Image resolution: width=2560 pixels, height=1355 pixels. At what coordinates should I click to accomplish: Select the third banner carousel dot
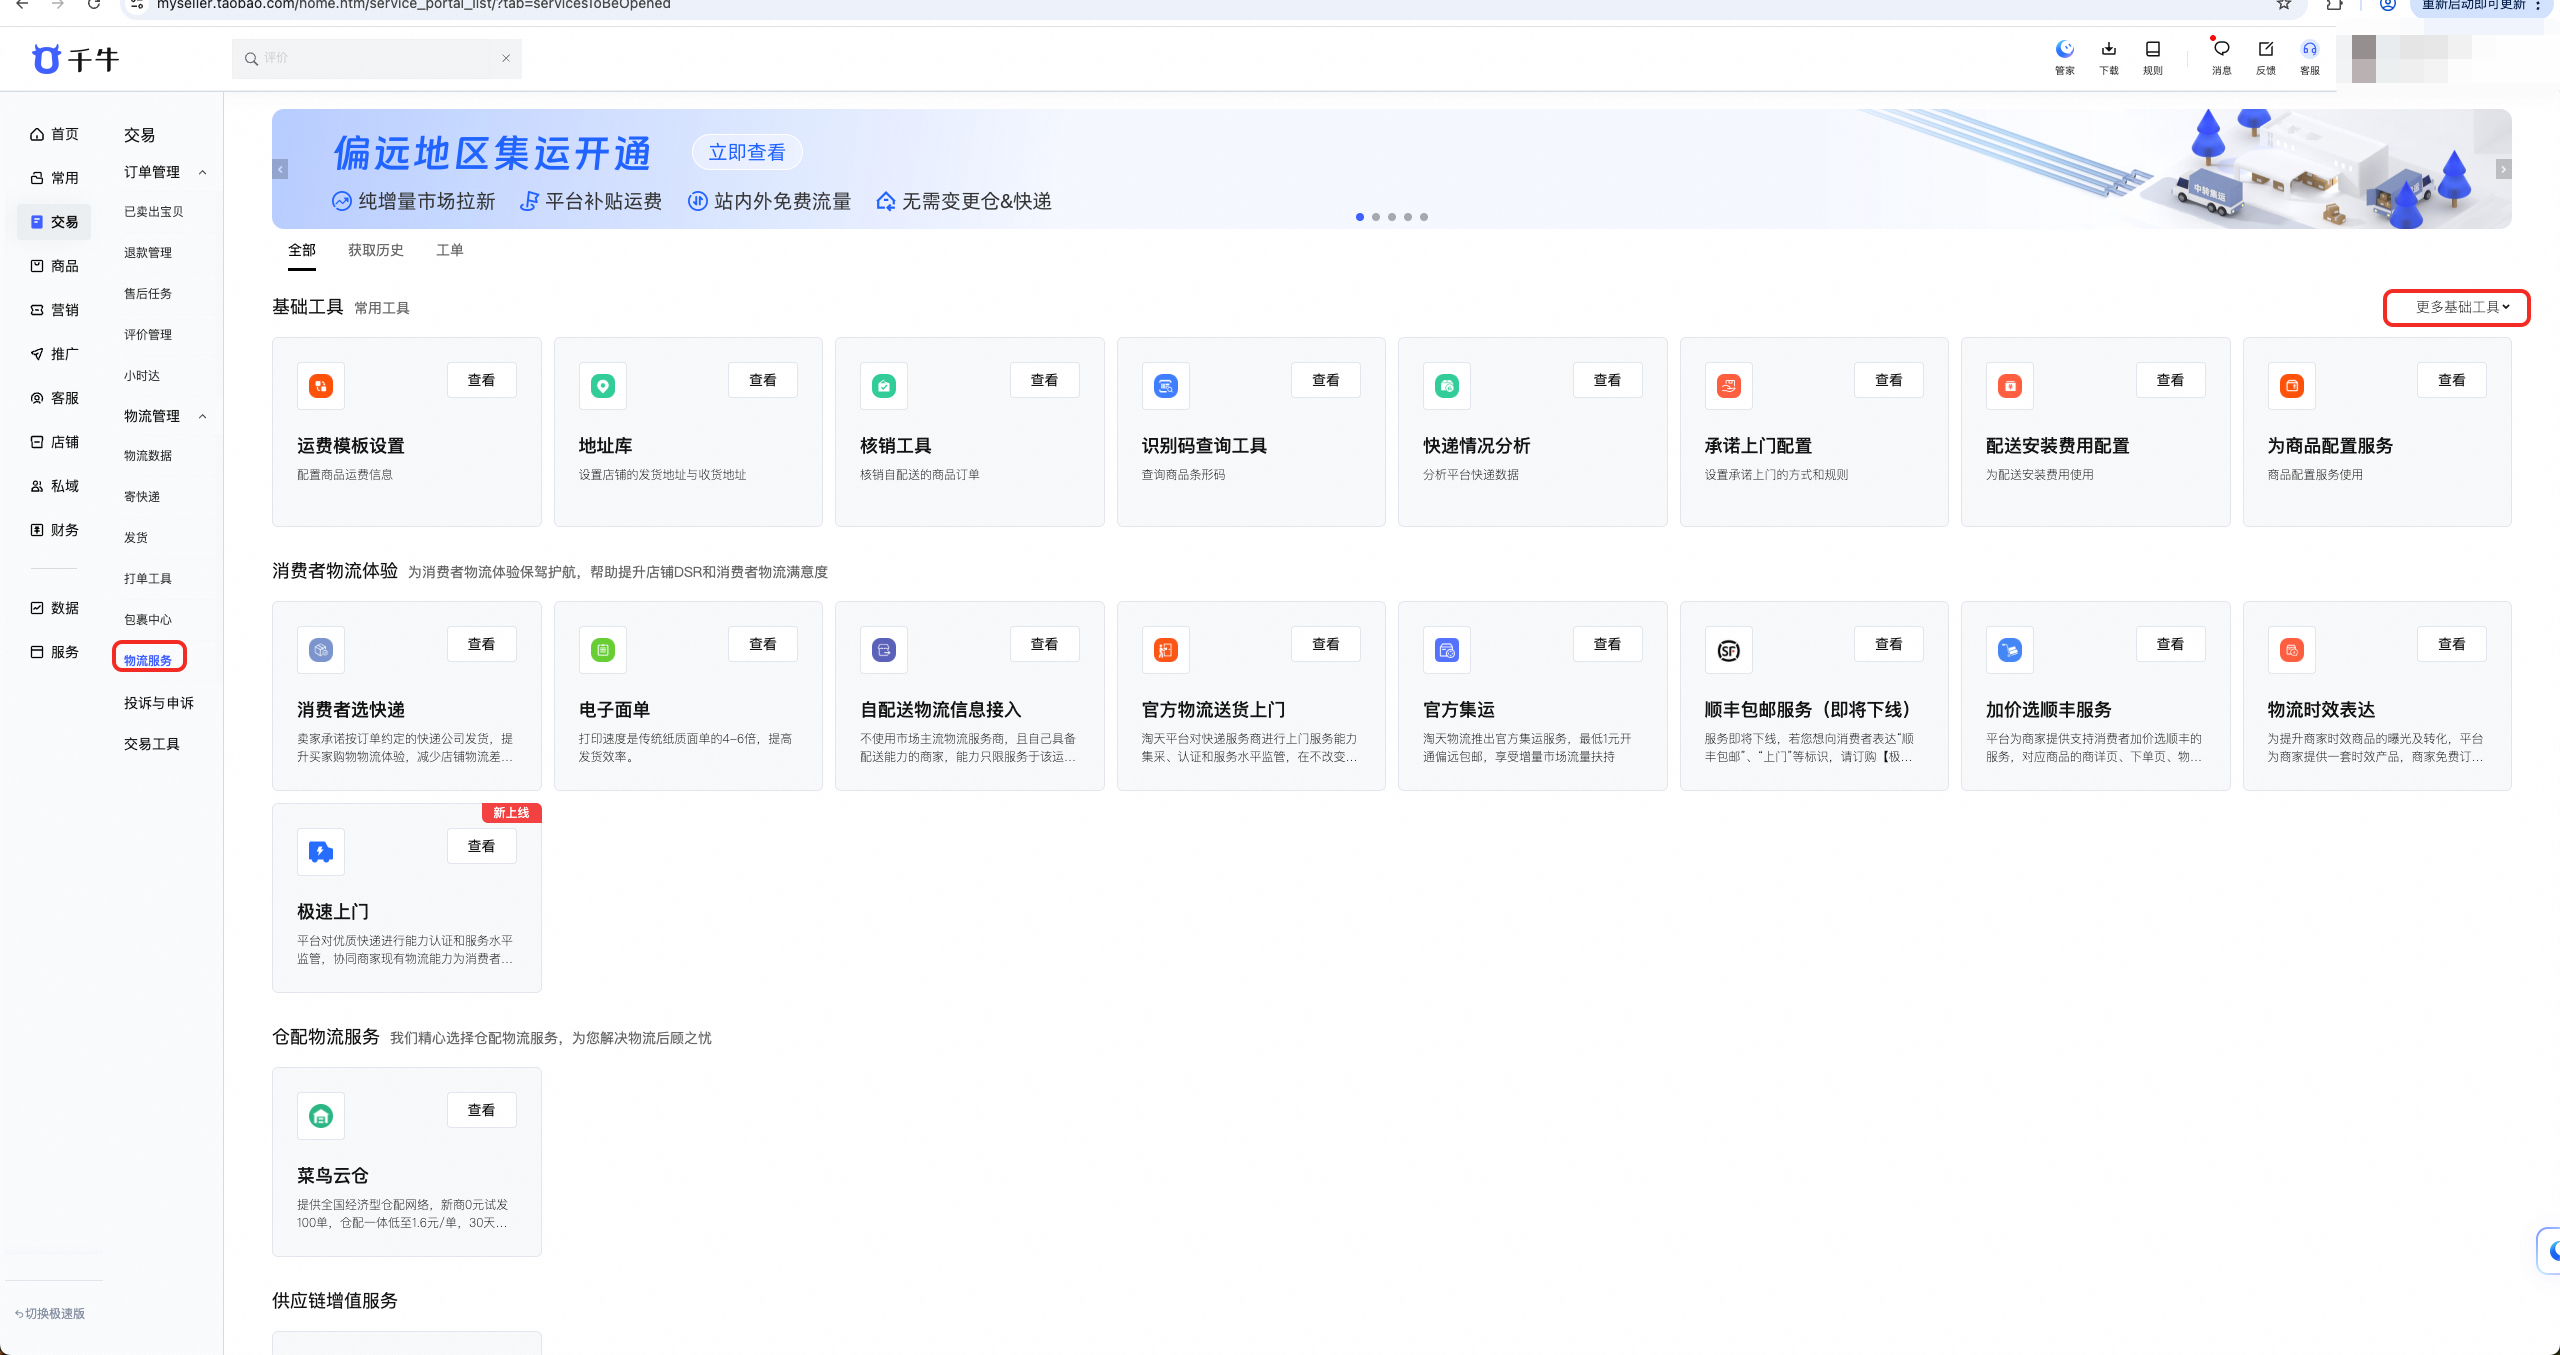click(x=1392, y=217)
